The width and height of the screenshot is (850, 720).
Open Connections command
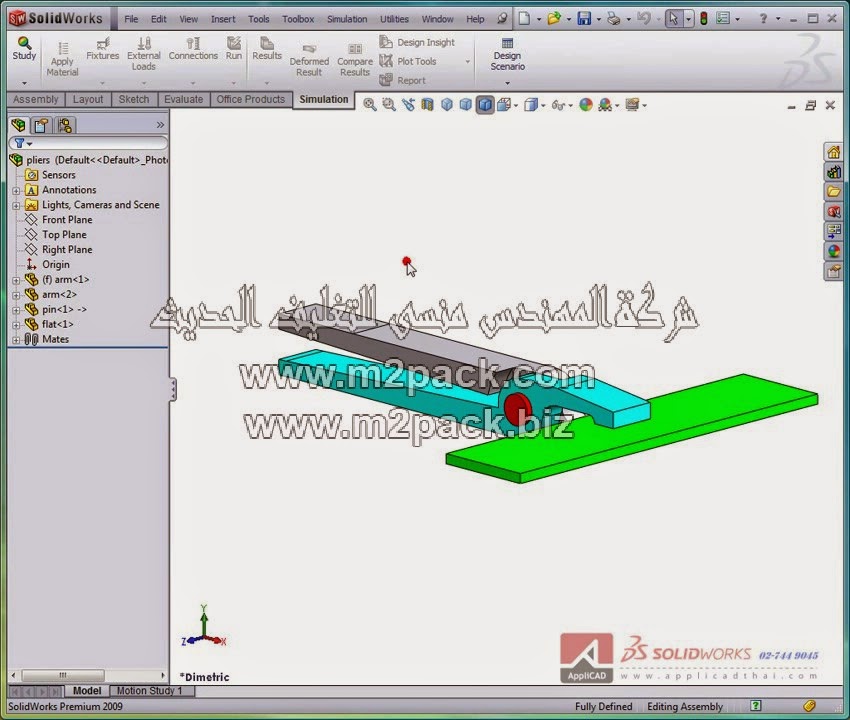pos(193,49)
